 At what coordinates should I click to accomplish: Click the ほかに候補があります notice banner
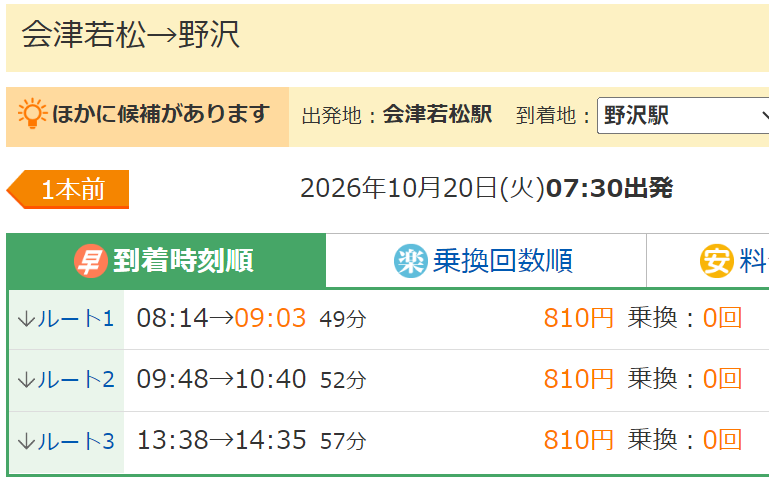148,117
